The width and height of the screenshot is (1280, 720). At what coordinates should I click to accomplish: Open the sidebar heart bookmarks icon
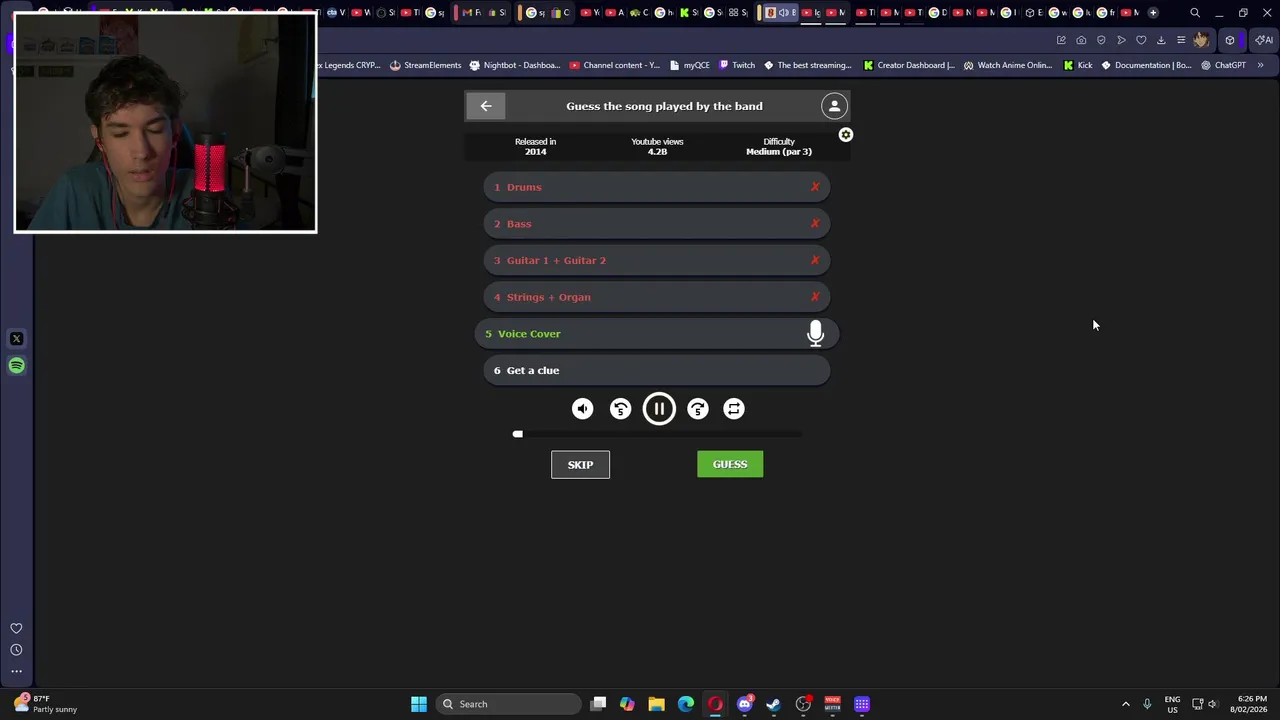16,629
